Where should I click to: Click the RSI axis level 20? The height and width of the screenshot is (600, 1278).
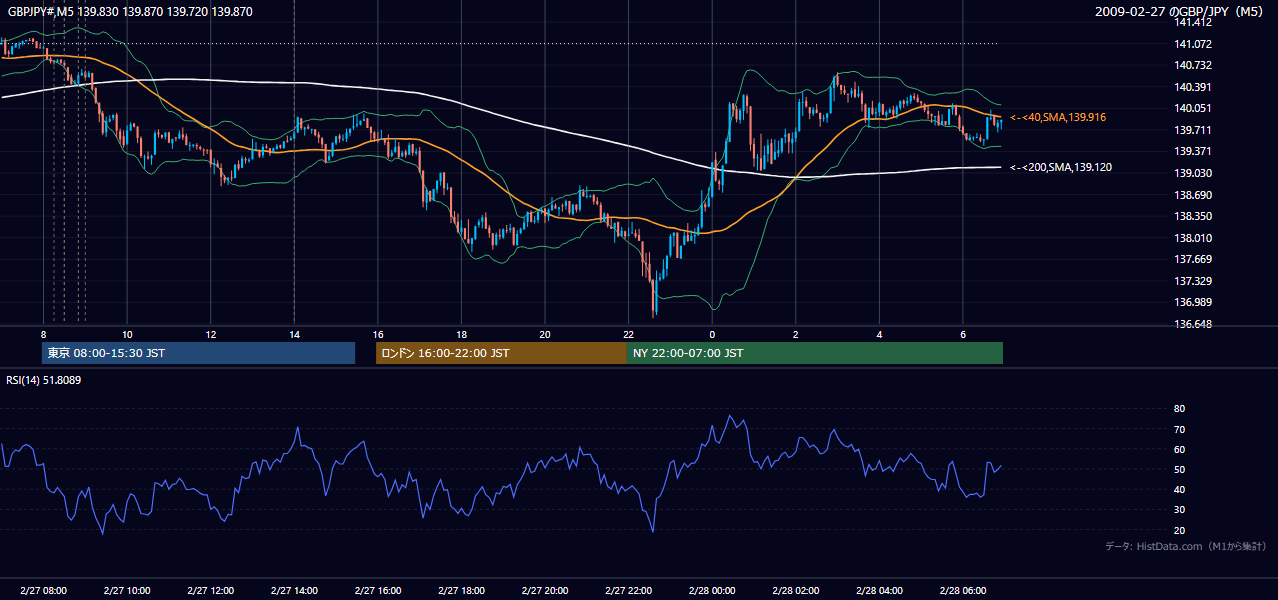[1179, 530]
